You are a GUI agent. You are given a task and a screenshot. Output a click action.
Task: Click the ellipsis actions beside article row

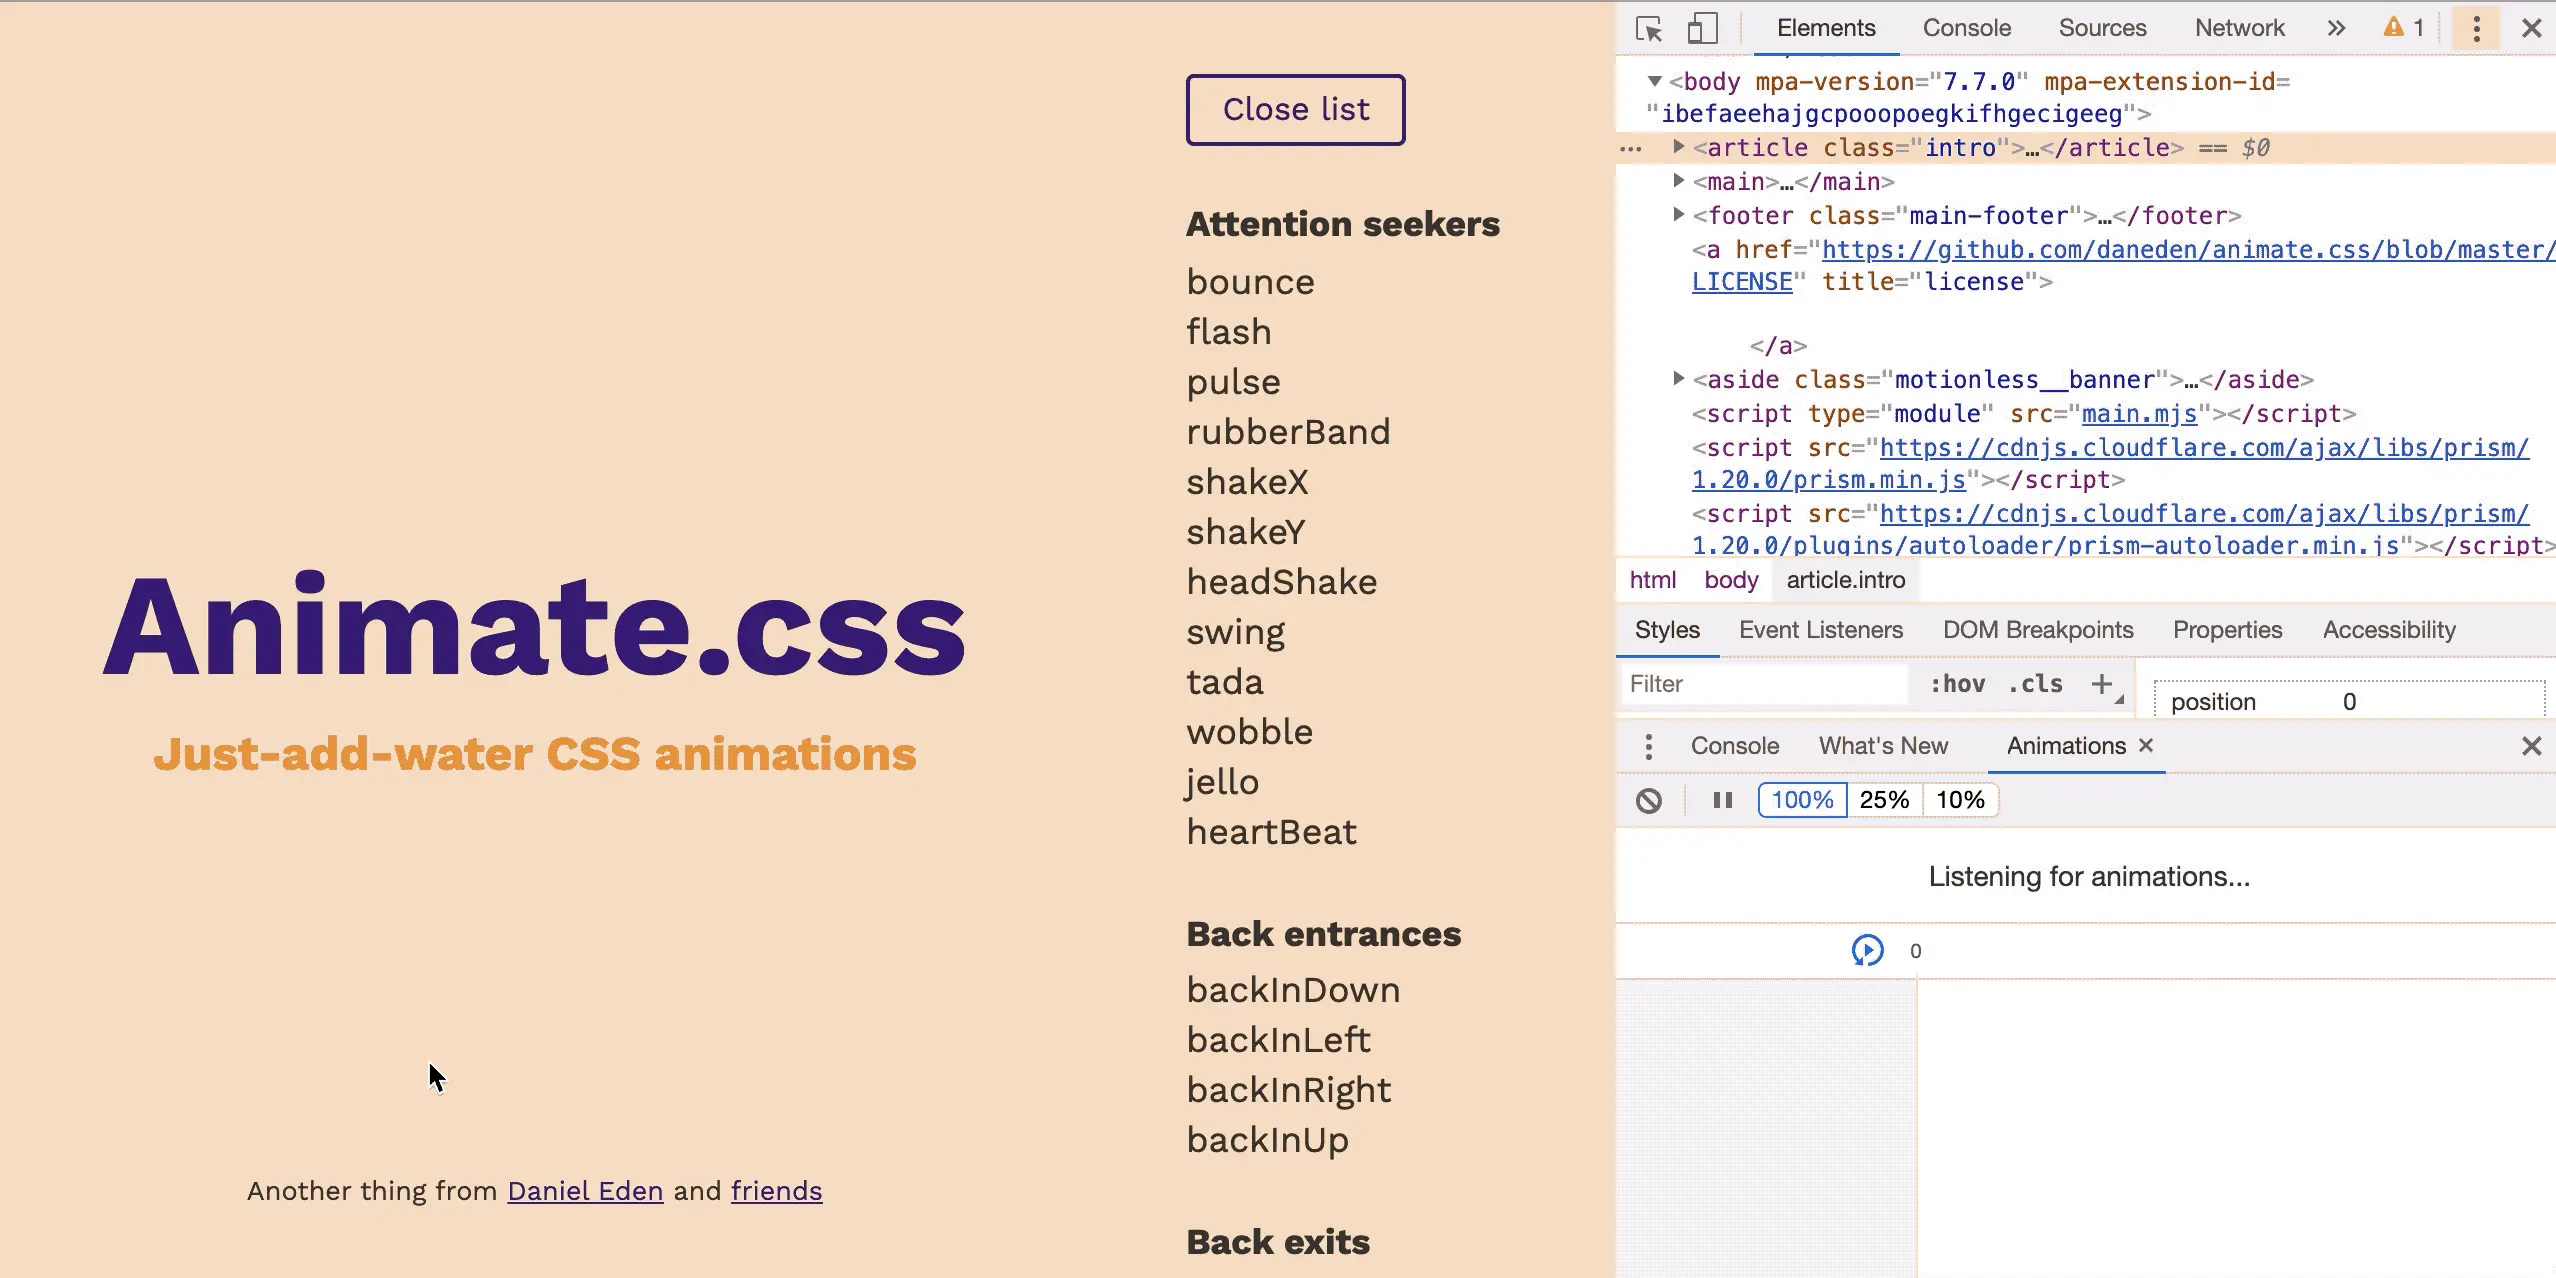(x=1631, y=149)
